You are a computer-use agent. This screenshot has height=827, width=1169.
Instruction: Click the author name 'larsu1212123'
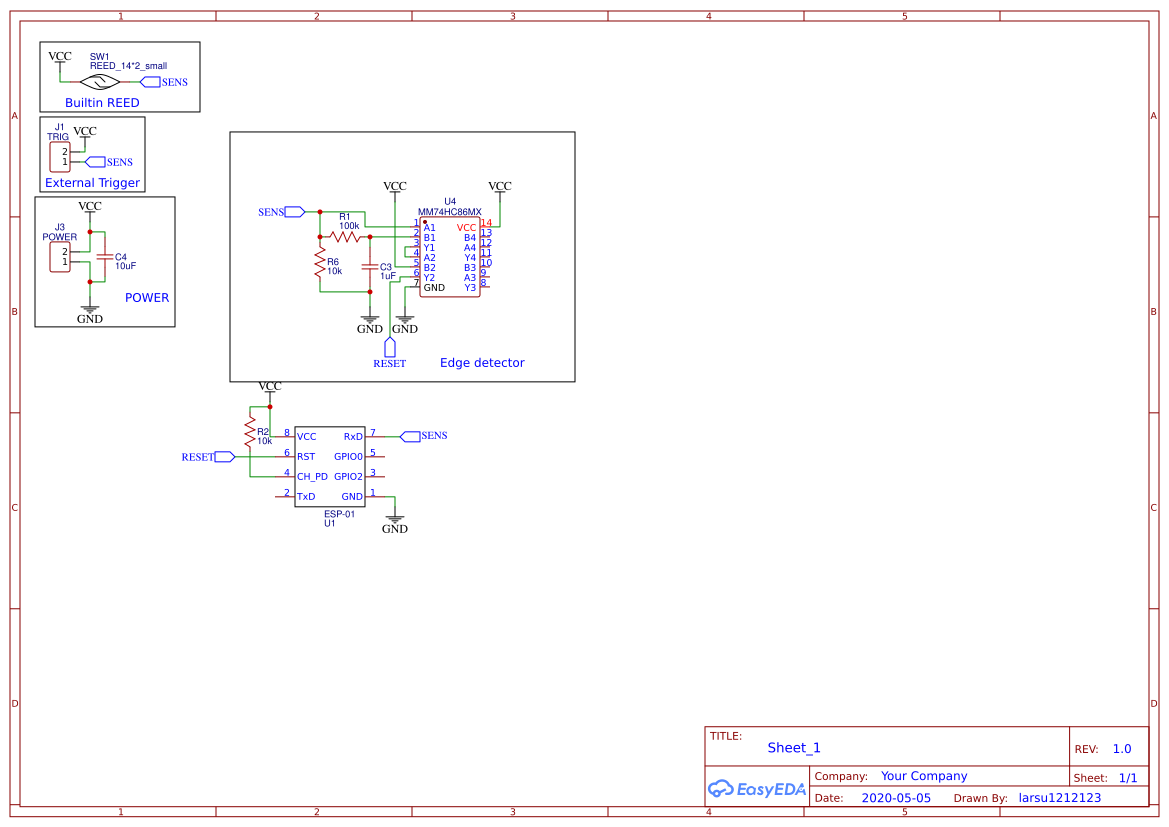tap(1059, 798)
